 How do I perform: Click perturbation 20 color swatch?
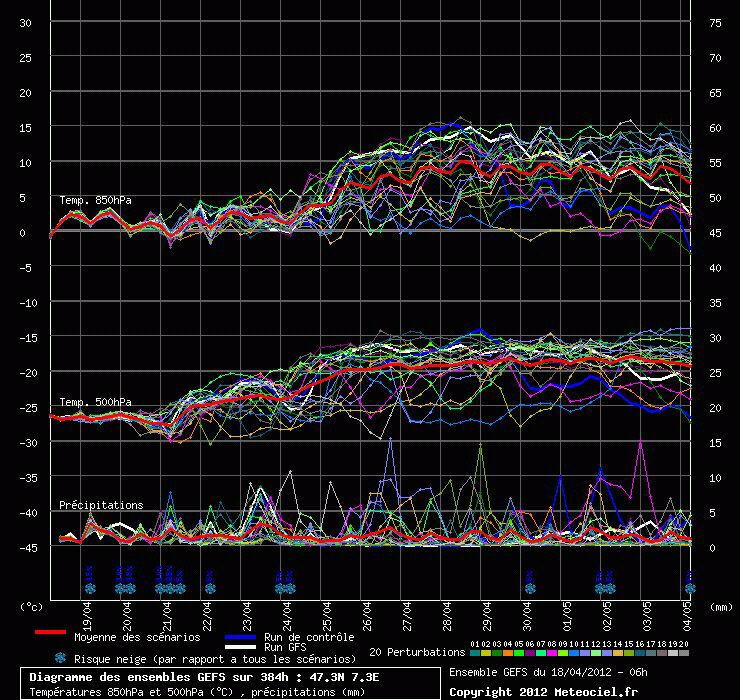684,653
